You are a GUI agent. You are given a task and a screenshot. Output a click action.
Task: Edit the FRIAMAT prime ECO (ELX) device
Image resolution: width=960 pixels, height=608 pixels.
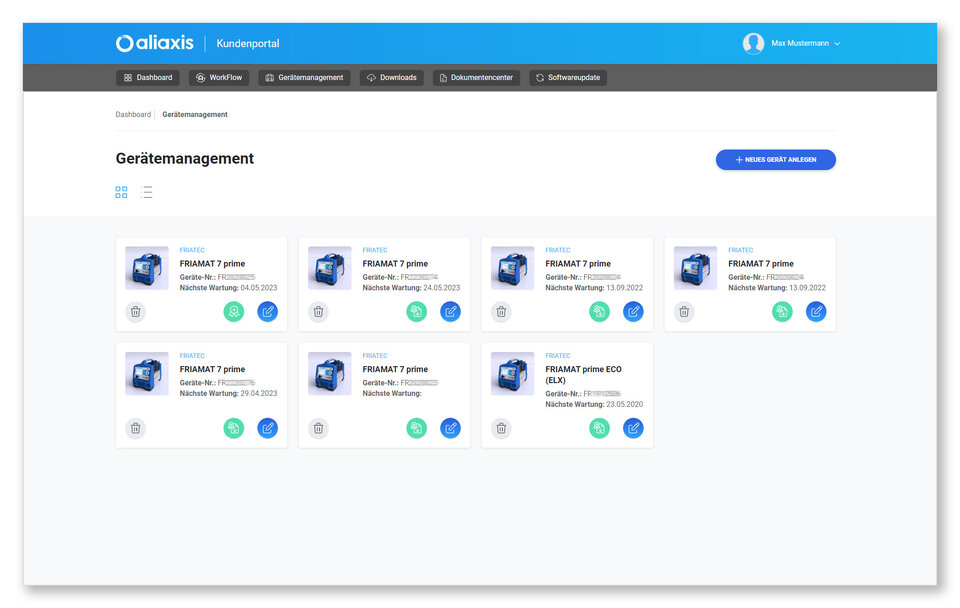tap(634, 428)
